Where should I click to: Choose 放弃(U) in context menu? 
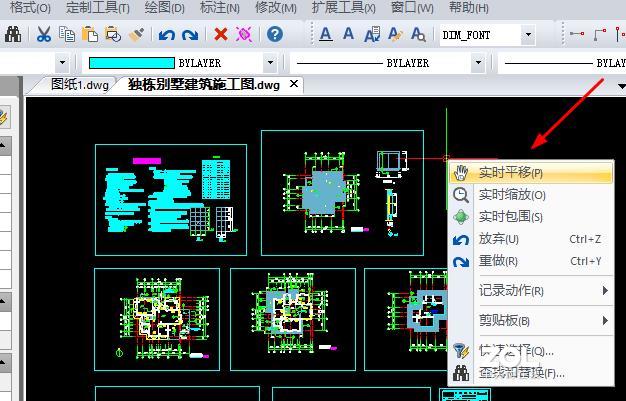pos(531,239)
